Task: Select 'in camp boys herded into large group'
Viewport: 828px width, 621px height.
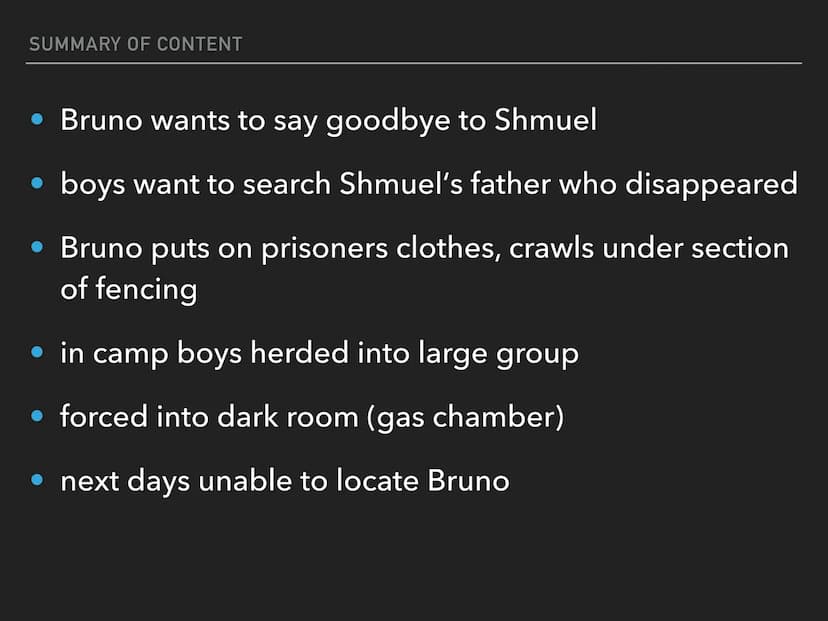Action: (x=319, y=354)
